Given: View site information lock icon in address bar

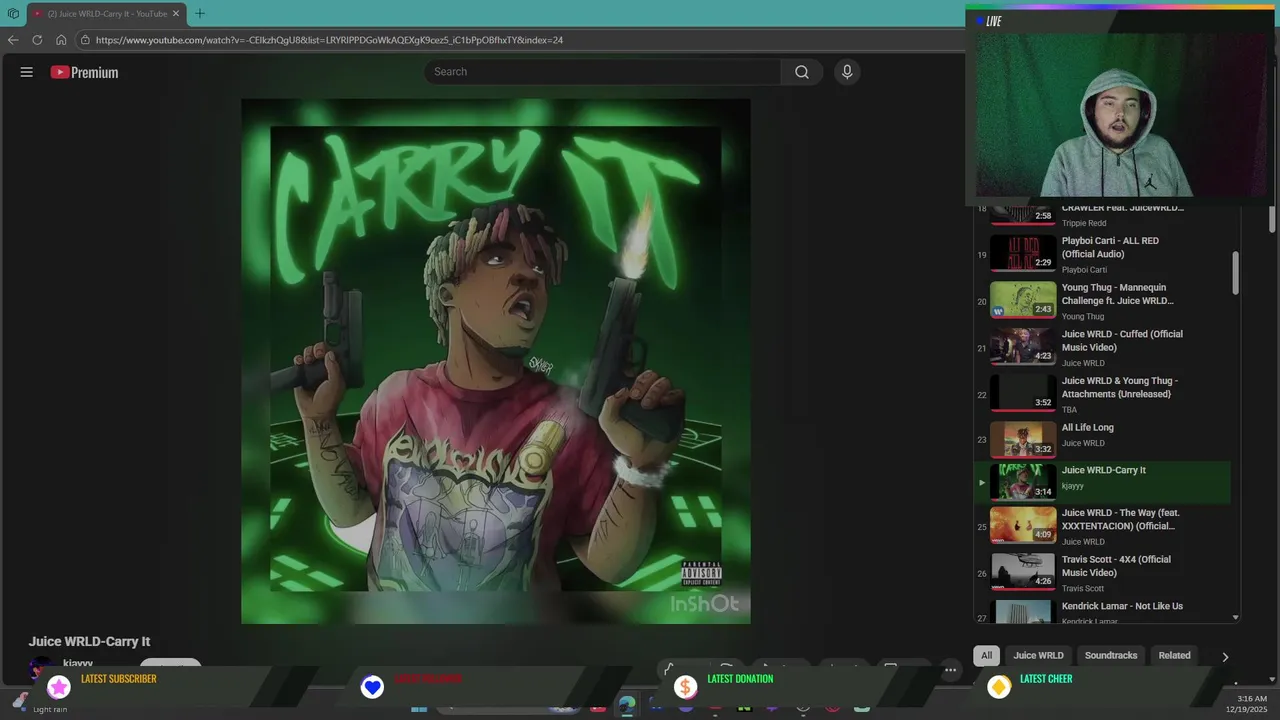Looking at the screenshot, I should (86, 40).
